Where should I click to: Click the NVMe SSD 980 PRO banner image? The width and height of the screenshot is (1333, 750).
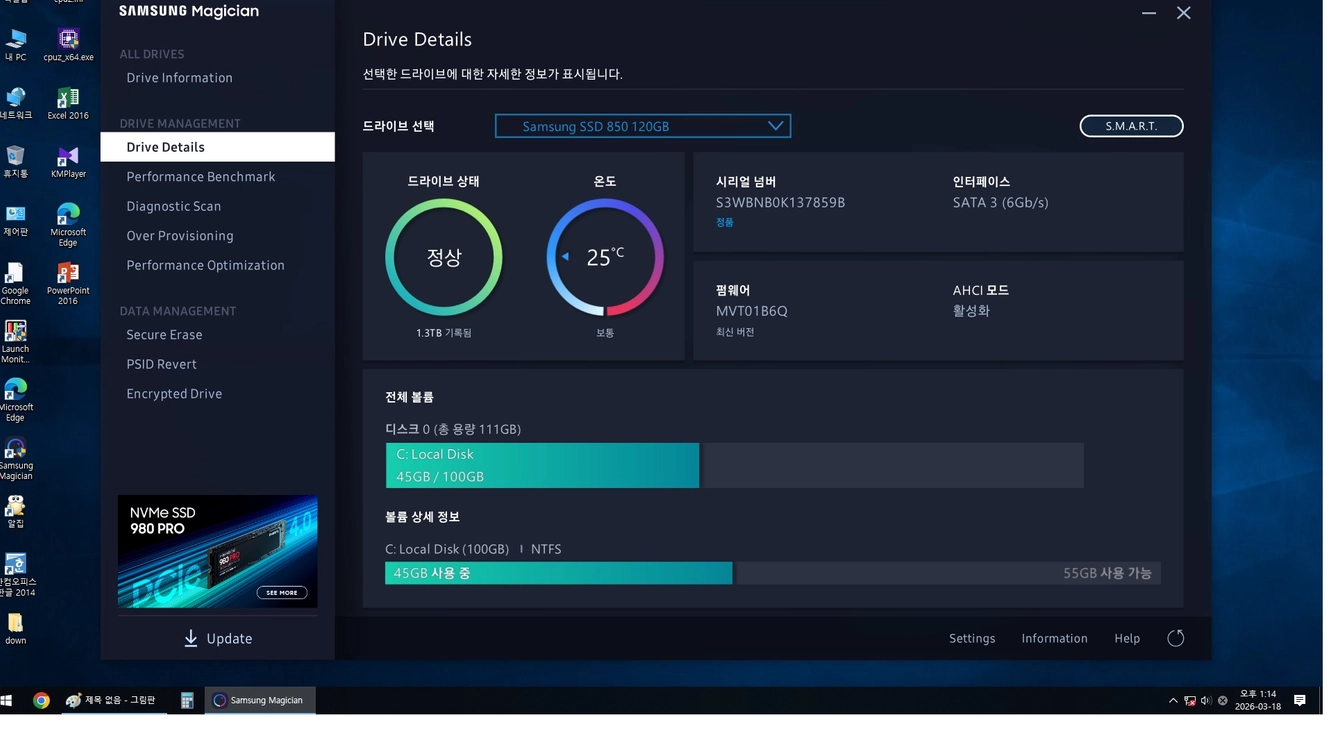218,552
